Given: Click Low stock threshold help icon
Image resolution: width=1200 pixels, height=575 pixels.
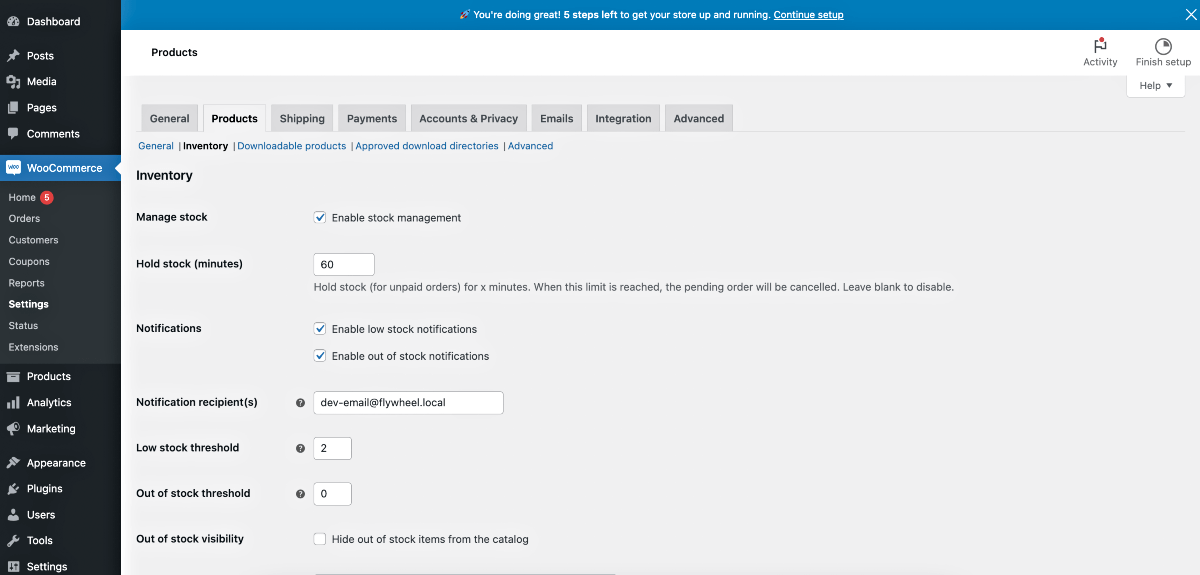Looking at the screenshot, I should 300,448.
